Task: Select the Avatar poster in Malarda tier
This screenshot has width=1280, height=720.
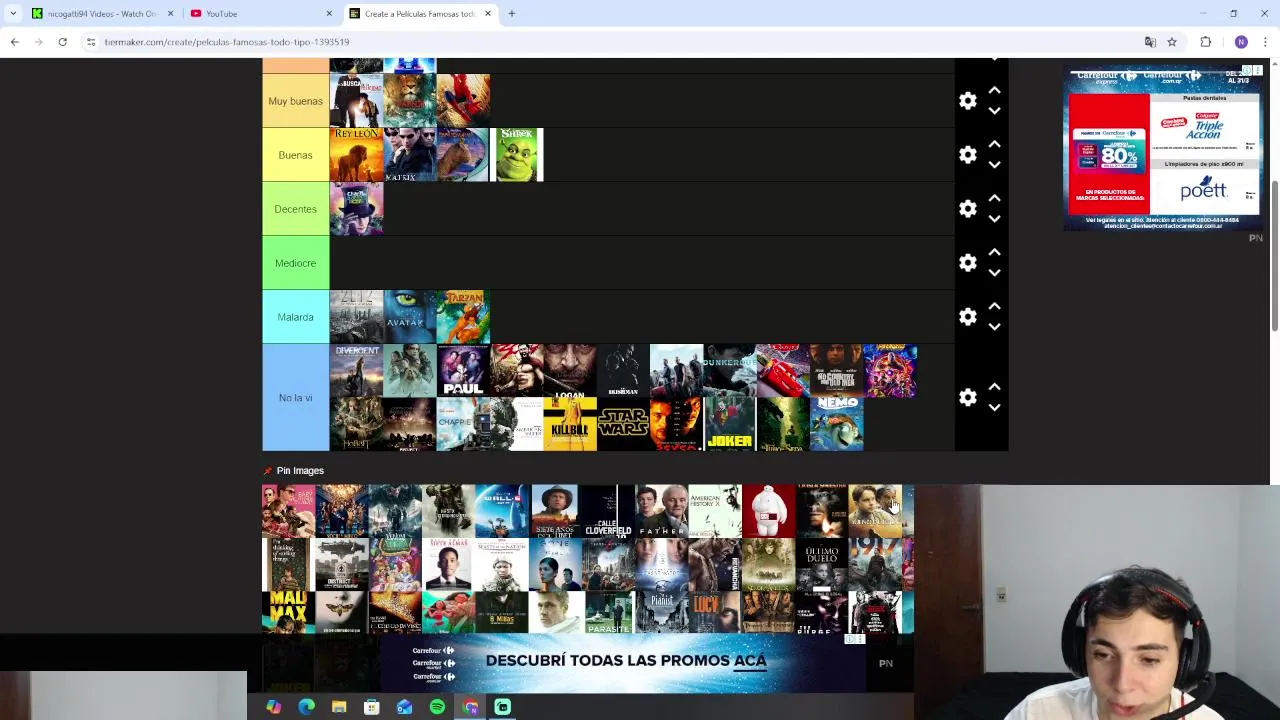Action: coord(410,317)
